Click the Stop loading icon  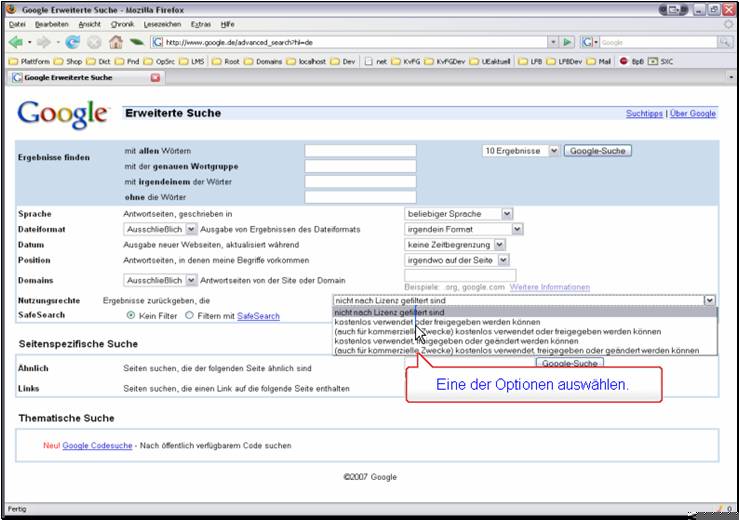pos(94,43)
